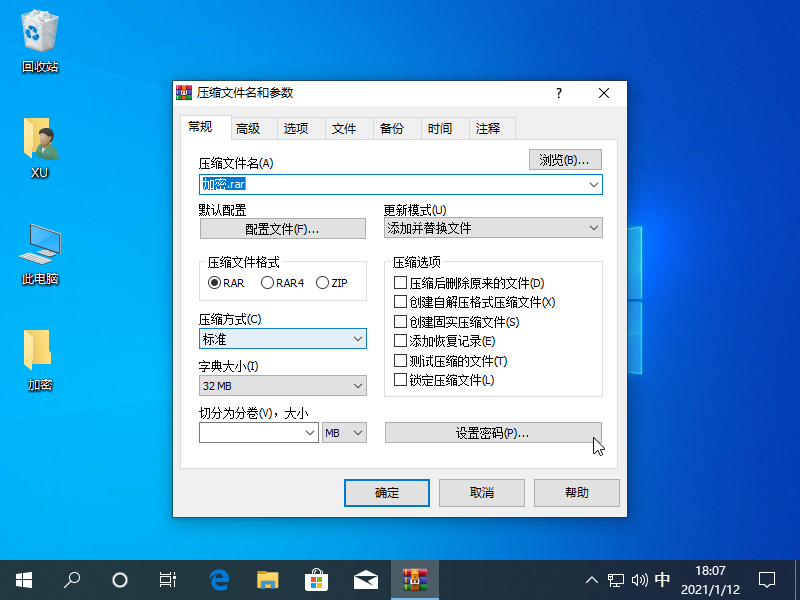This screenshot has width=800, height=600.
Task: Launch Microsoft Store from the taskbar
Action: [316, 579]
